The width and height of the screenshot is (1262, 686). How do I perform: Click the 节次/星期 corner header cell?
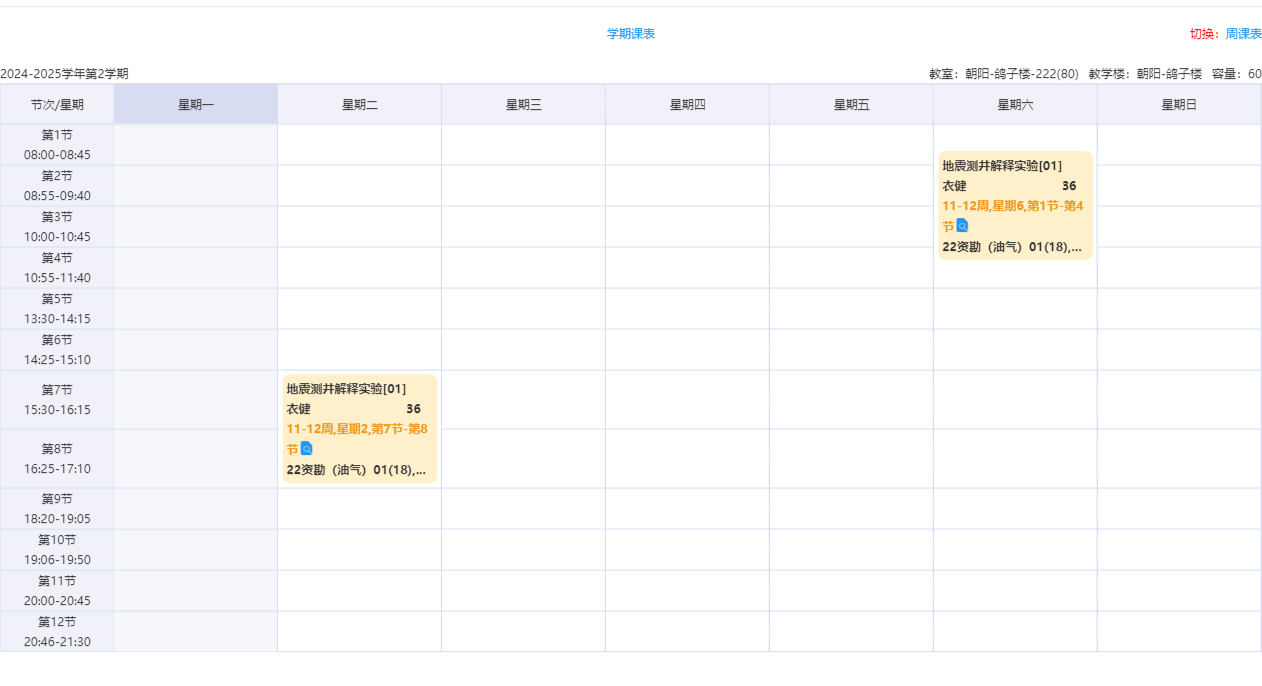[x=57, y=105]
